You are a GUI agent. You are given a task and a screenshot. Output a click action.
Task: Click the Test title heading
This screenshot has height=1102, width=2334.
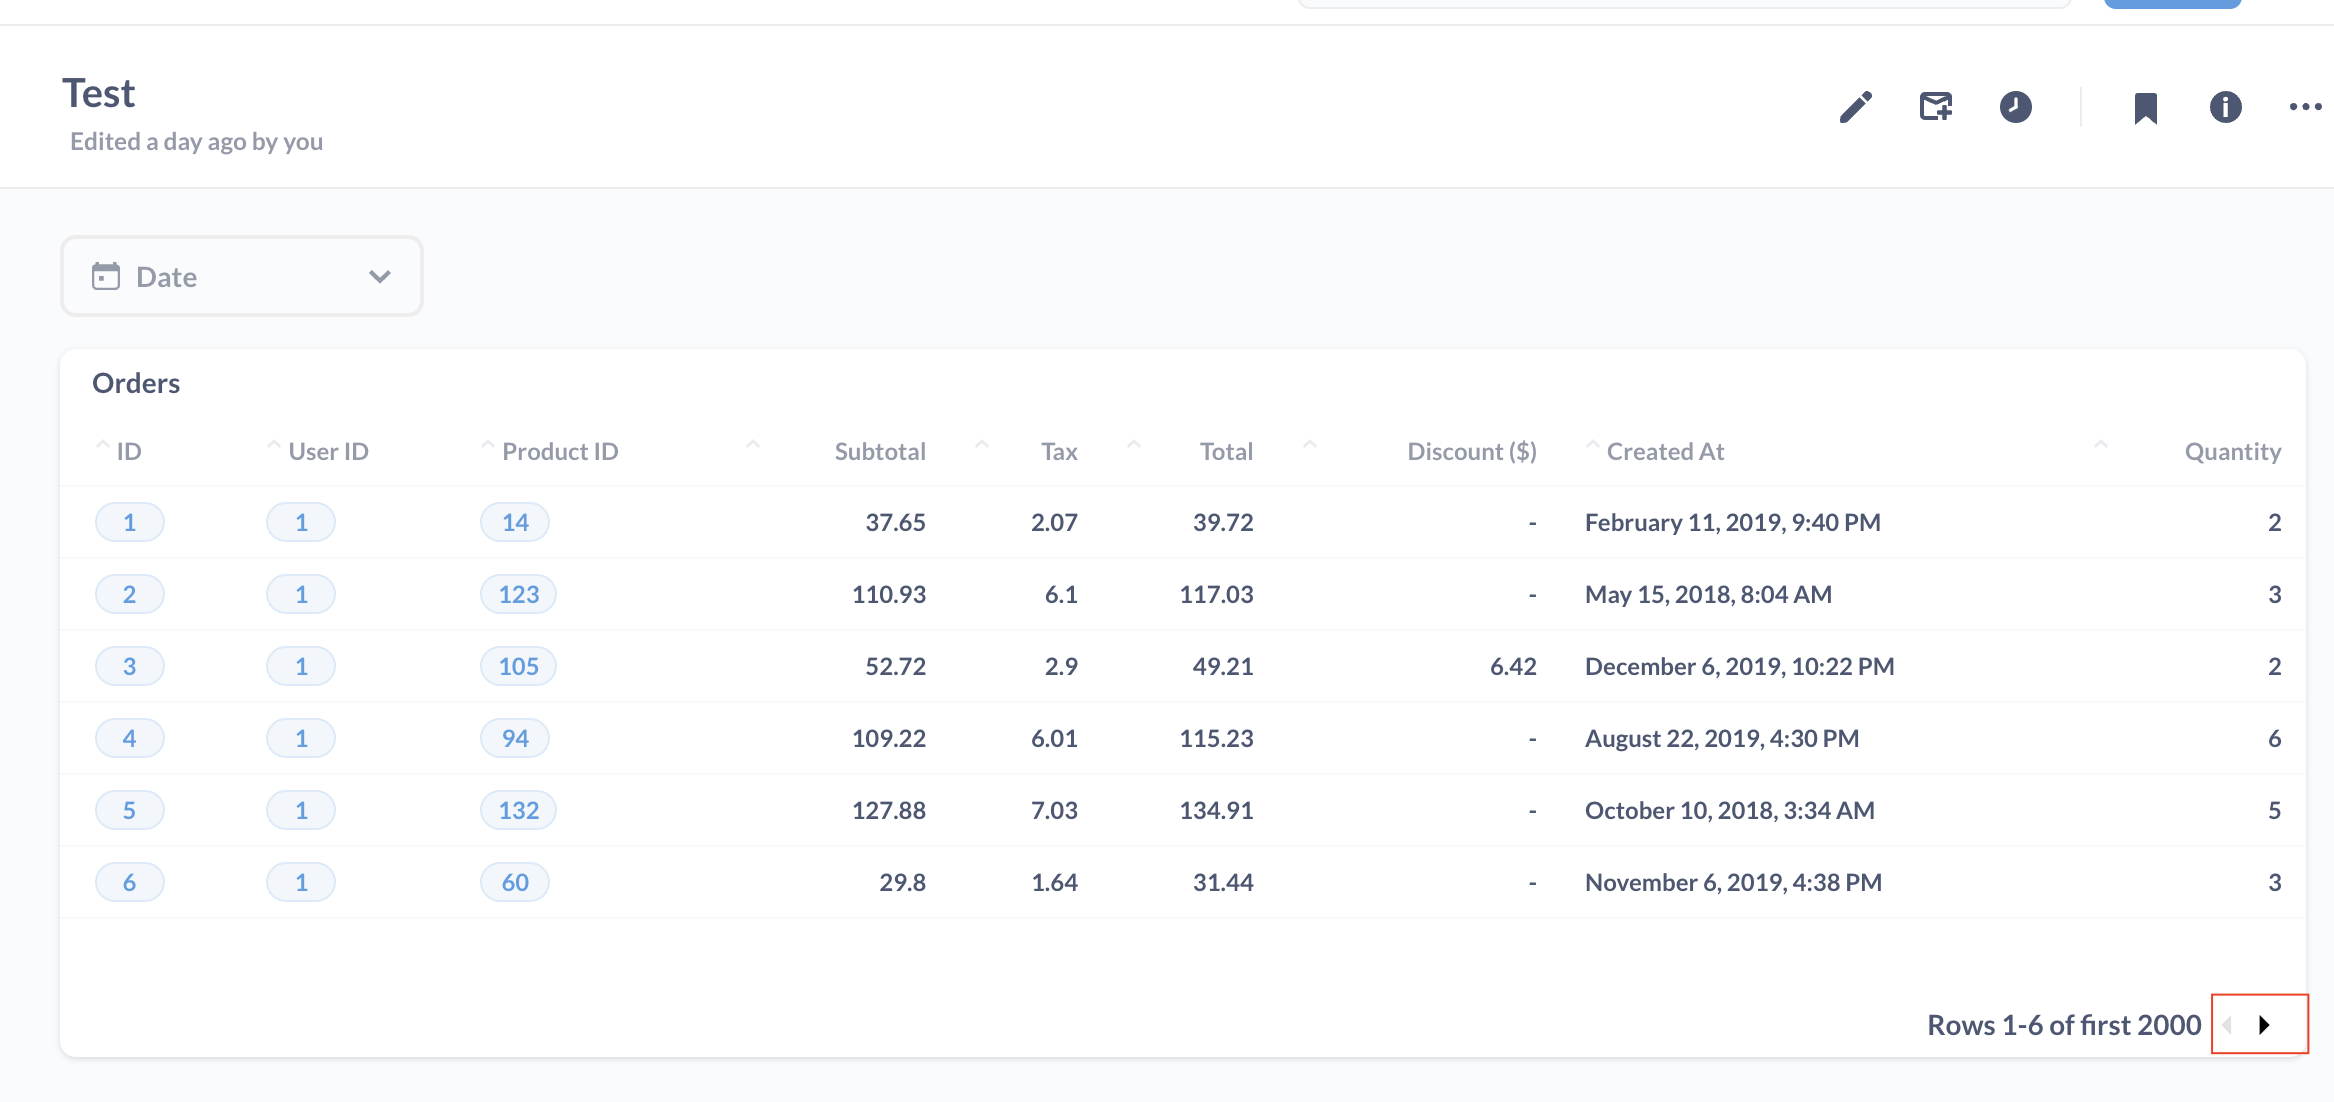pyautogui.click(x=98, y=92)
